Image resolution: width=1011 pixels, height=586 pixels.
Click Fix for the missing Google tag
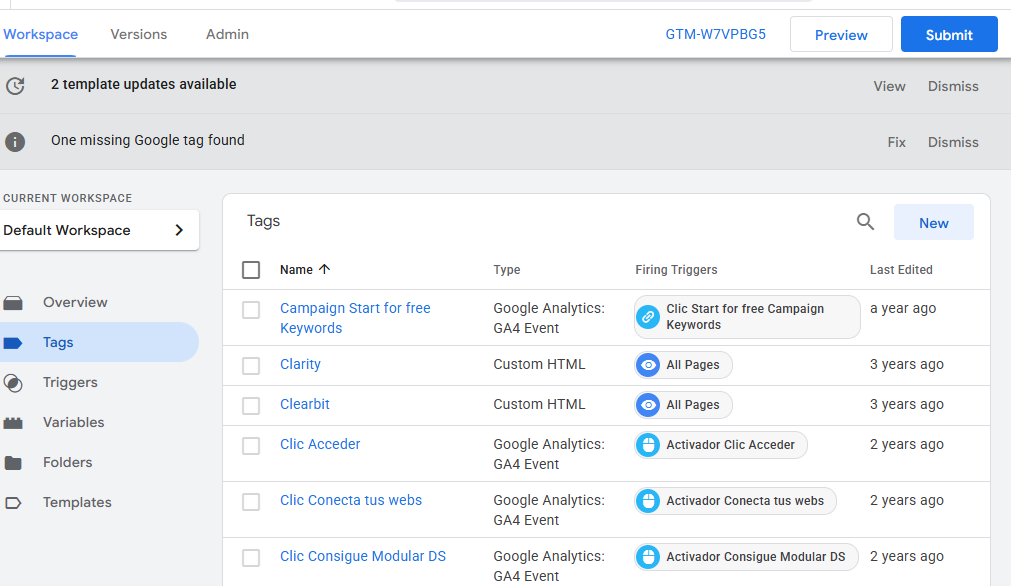pyautogui.click(x=896, y=142)
